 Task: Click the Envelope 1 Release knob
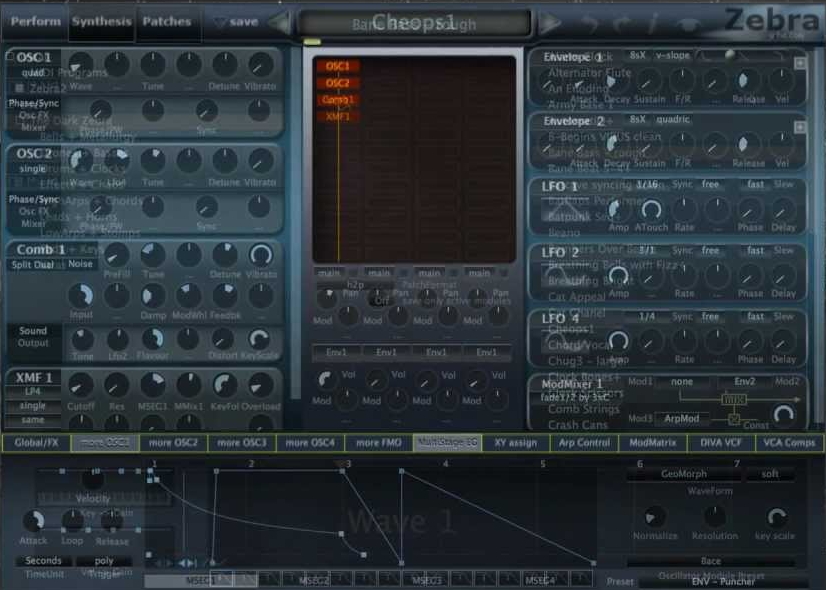point(743,81)
